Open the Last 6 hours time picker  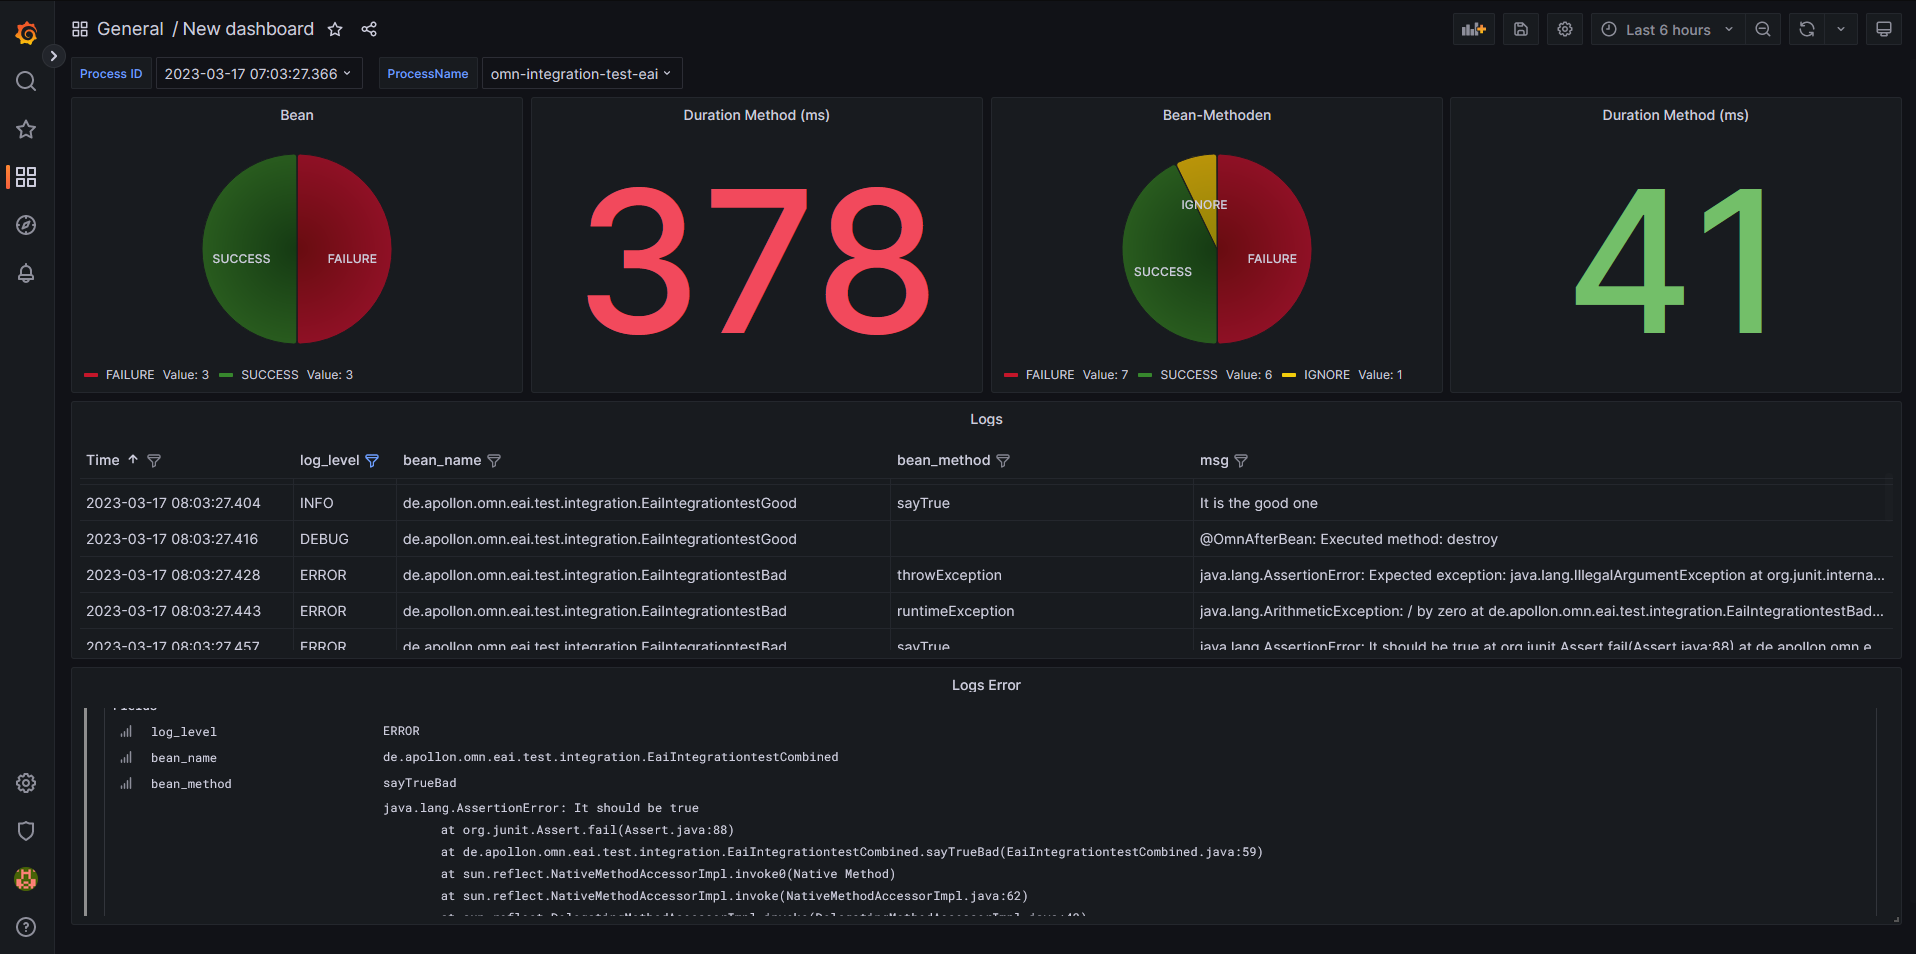pos(1667,30)
